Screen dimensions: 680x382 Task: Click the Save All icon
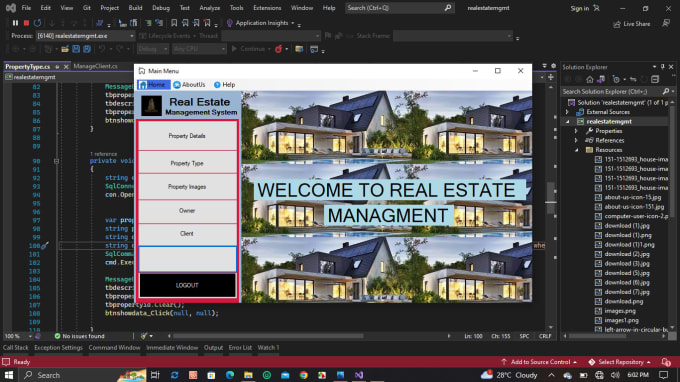(87, 49)
